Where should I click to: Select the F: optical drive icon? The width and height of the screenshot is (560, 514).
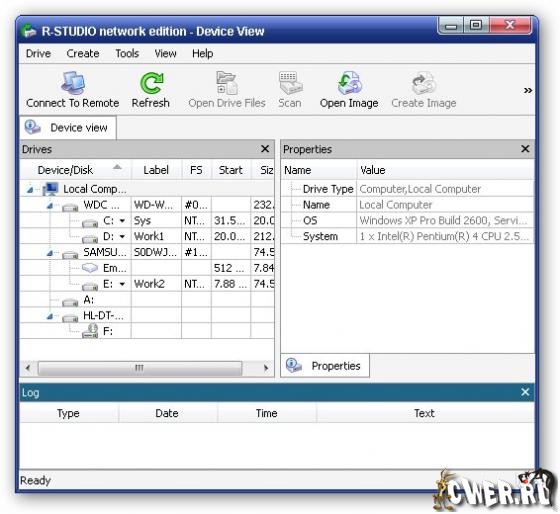(x=90, y=331)
